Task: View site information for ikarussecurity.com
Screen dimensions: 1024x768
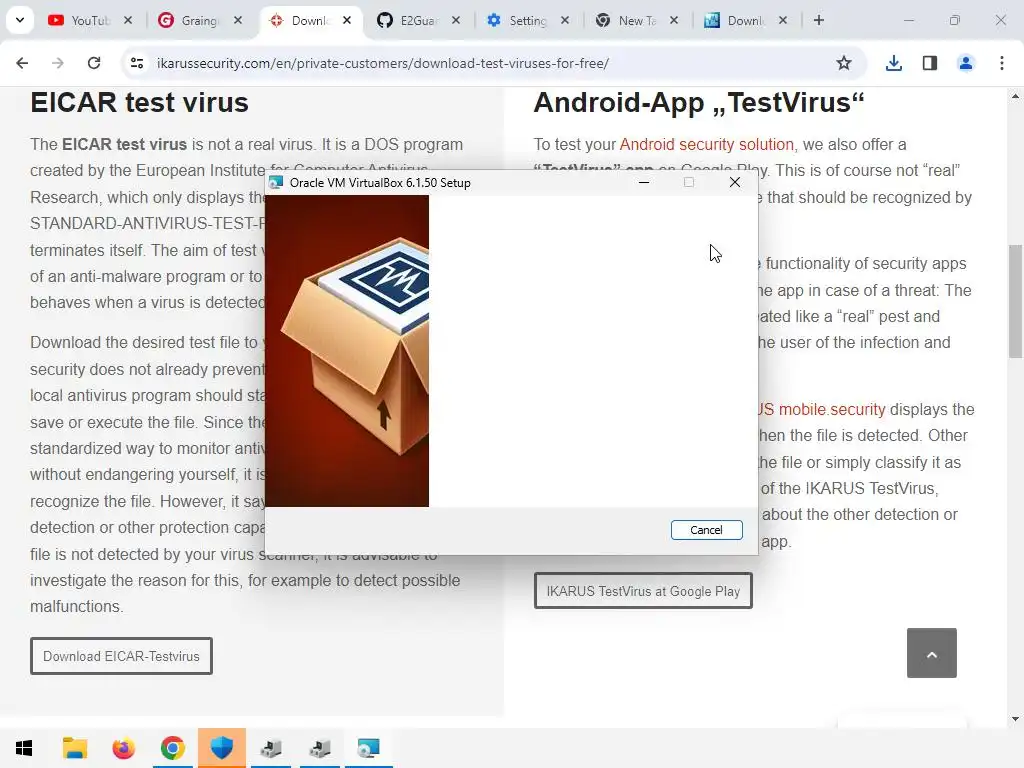Action: point(137,63)
